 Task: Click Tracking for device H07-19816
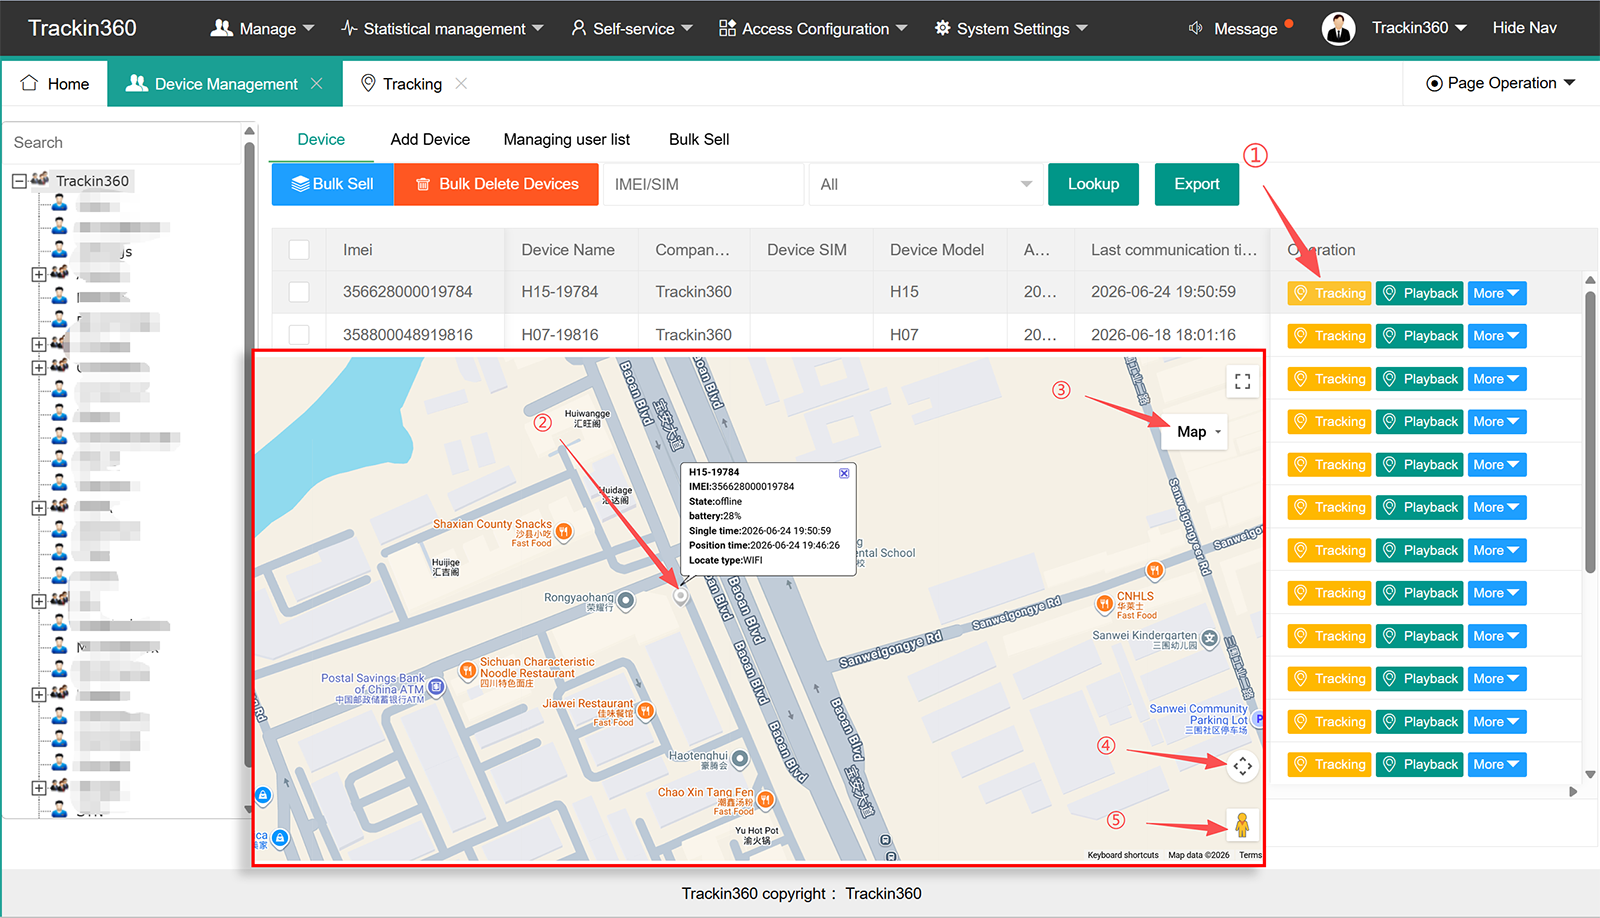[1329, 336]
